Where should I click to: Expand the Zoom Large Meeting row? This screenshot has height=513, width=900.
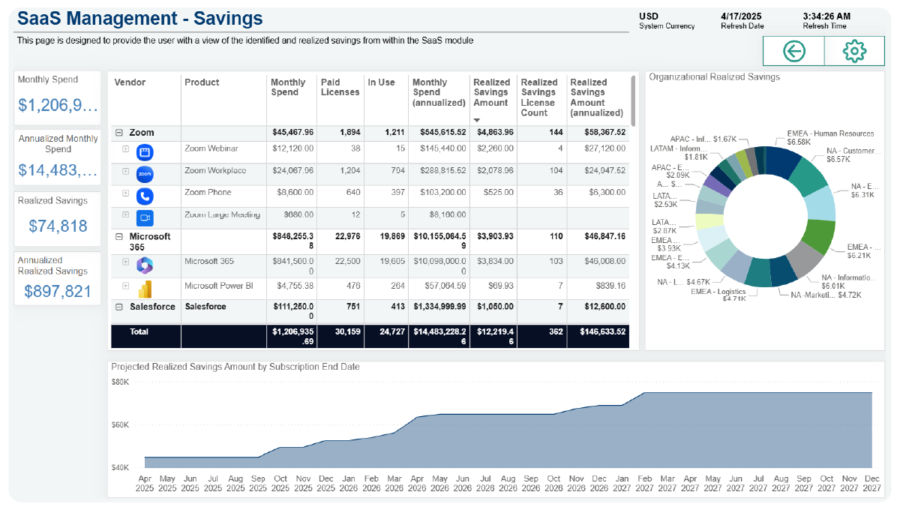[x=125, y=215]
